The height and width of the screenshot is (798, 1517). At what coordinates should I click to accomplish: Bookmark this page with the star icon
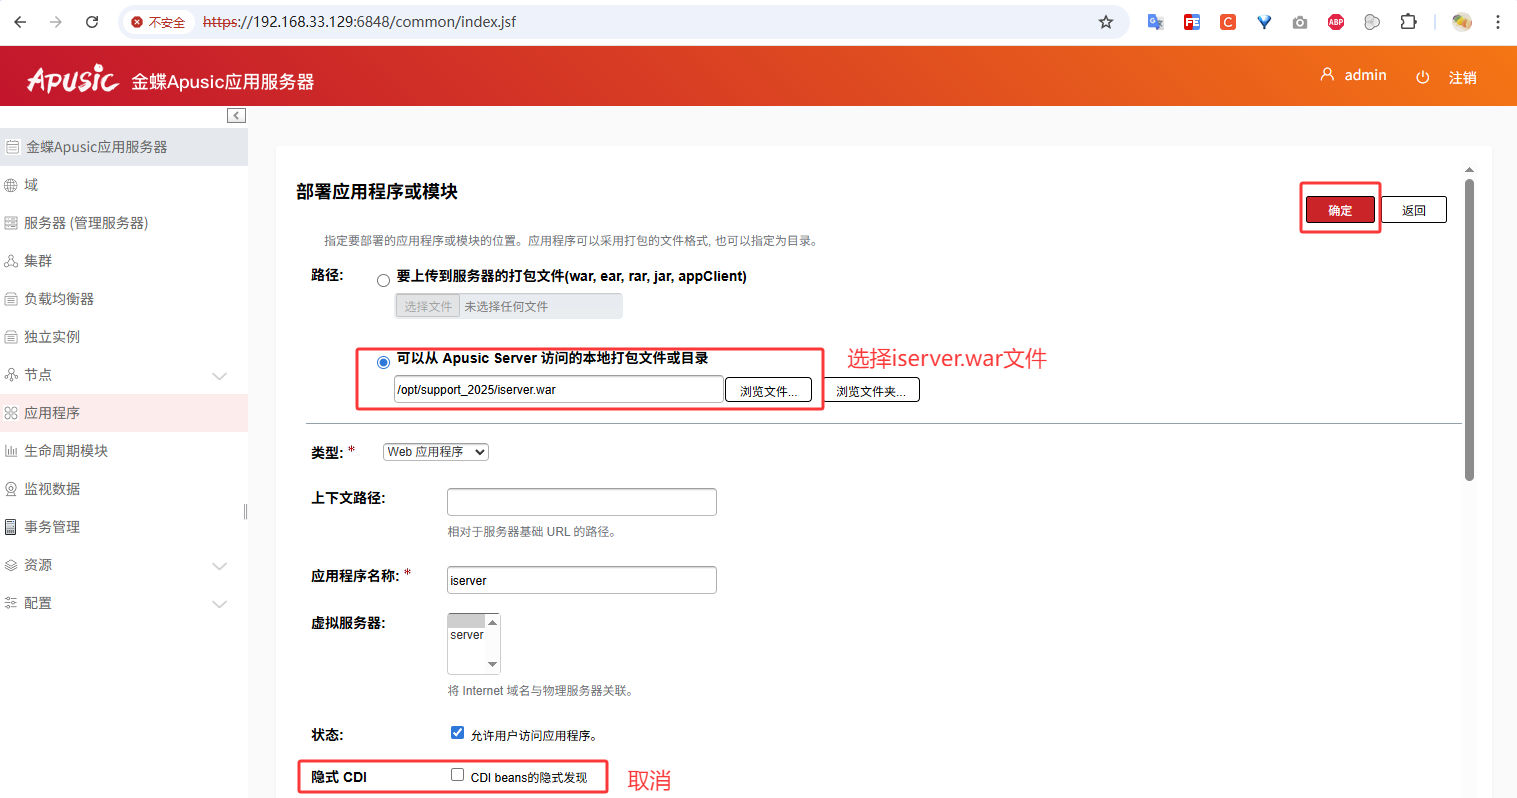[x=1106, y=22]
